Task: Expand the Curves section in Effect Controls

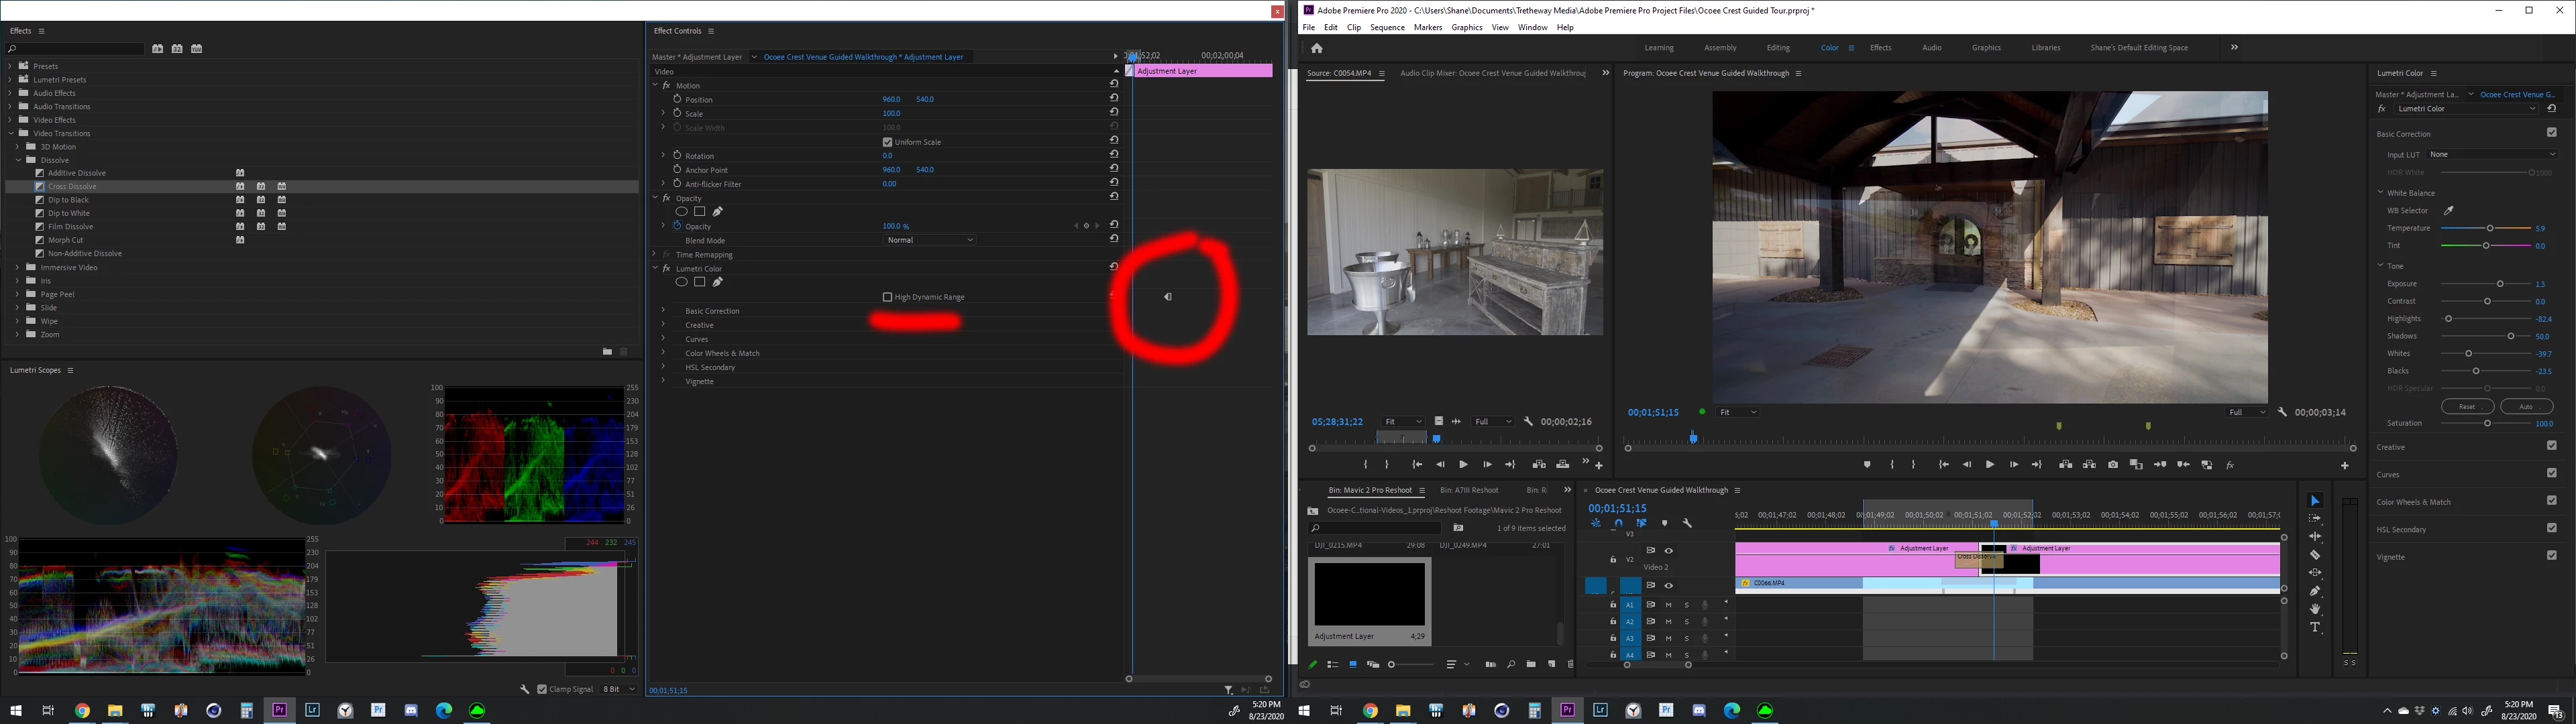Action: click(x=663, y=339)
